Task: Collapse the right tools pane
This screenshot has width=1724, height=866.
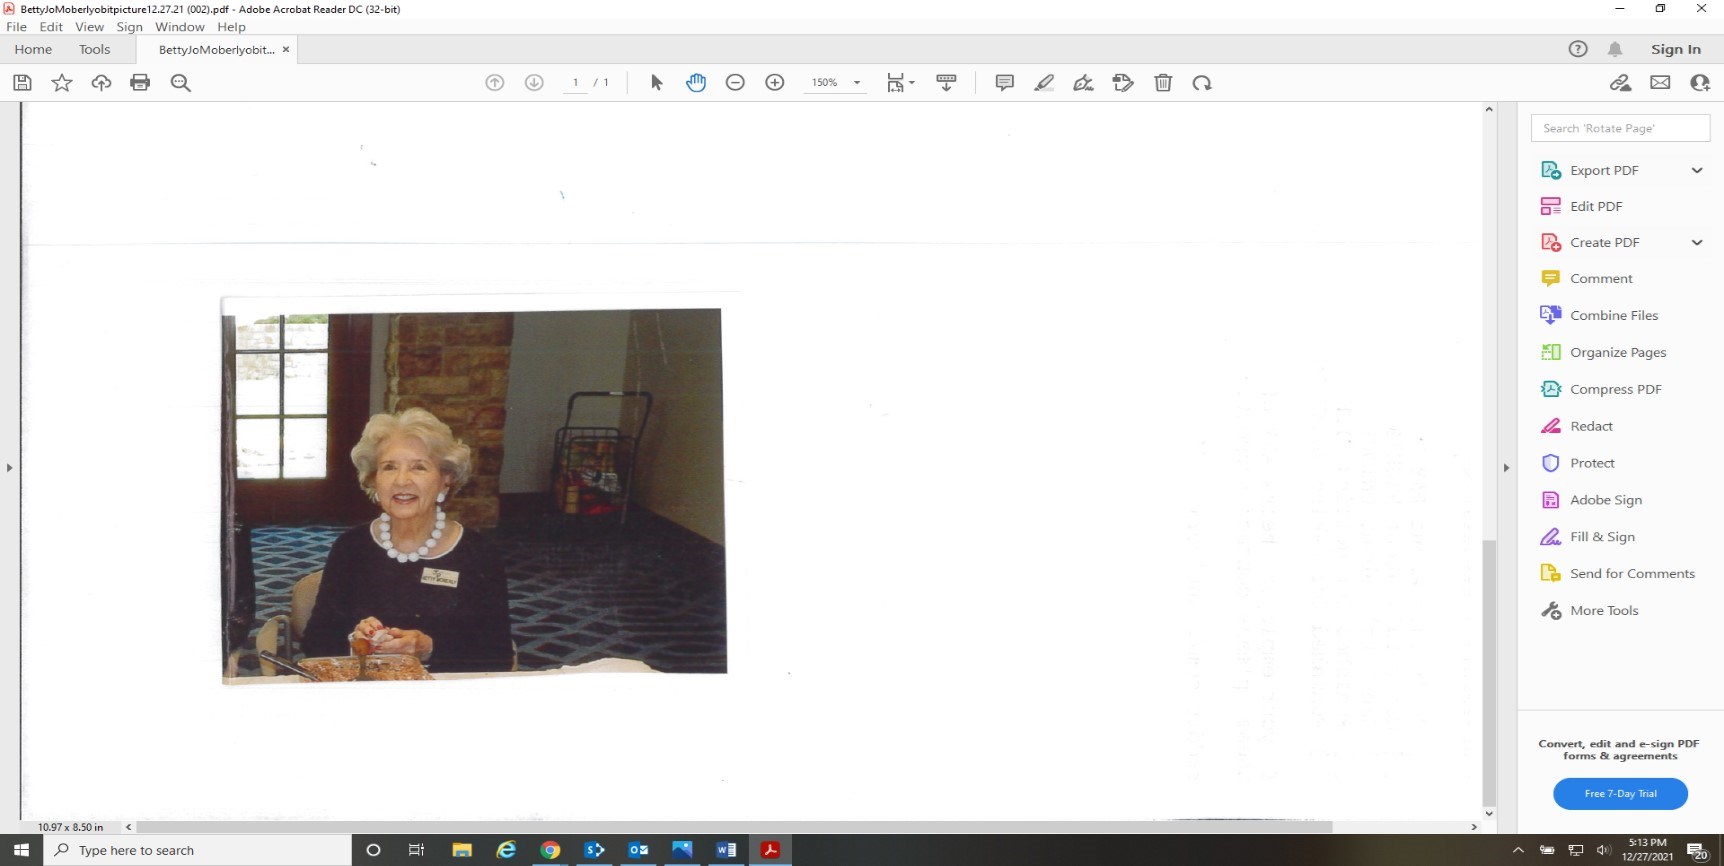Action: point(1506,467)
